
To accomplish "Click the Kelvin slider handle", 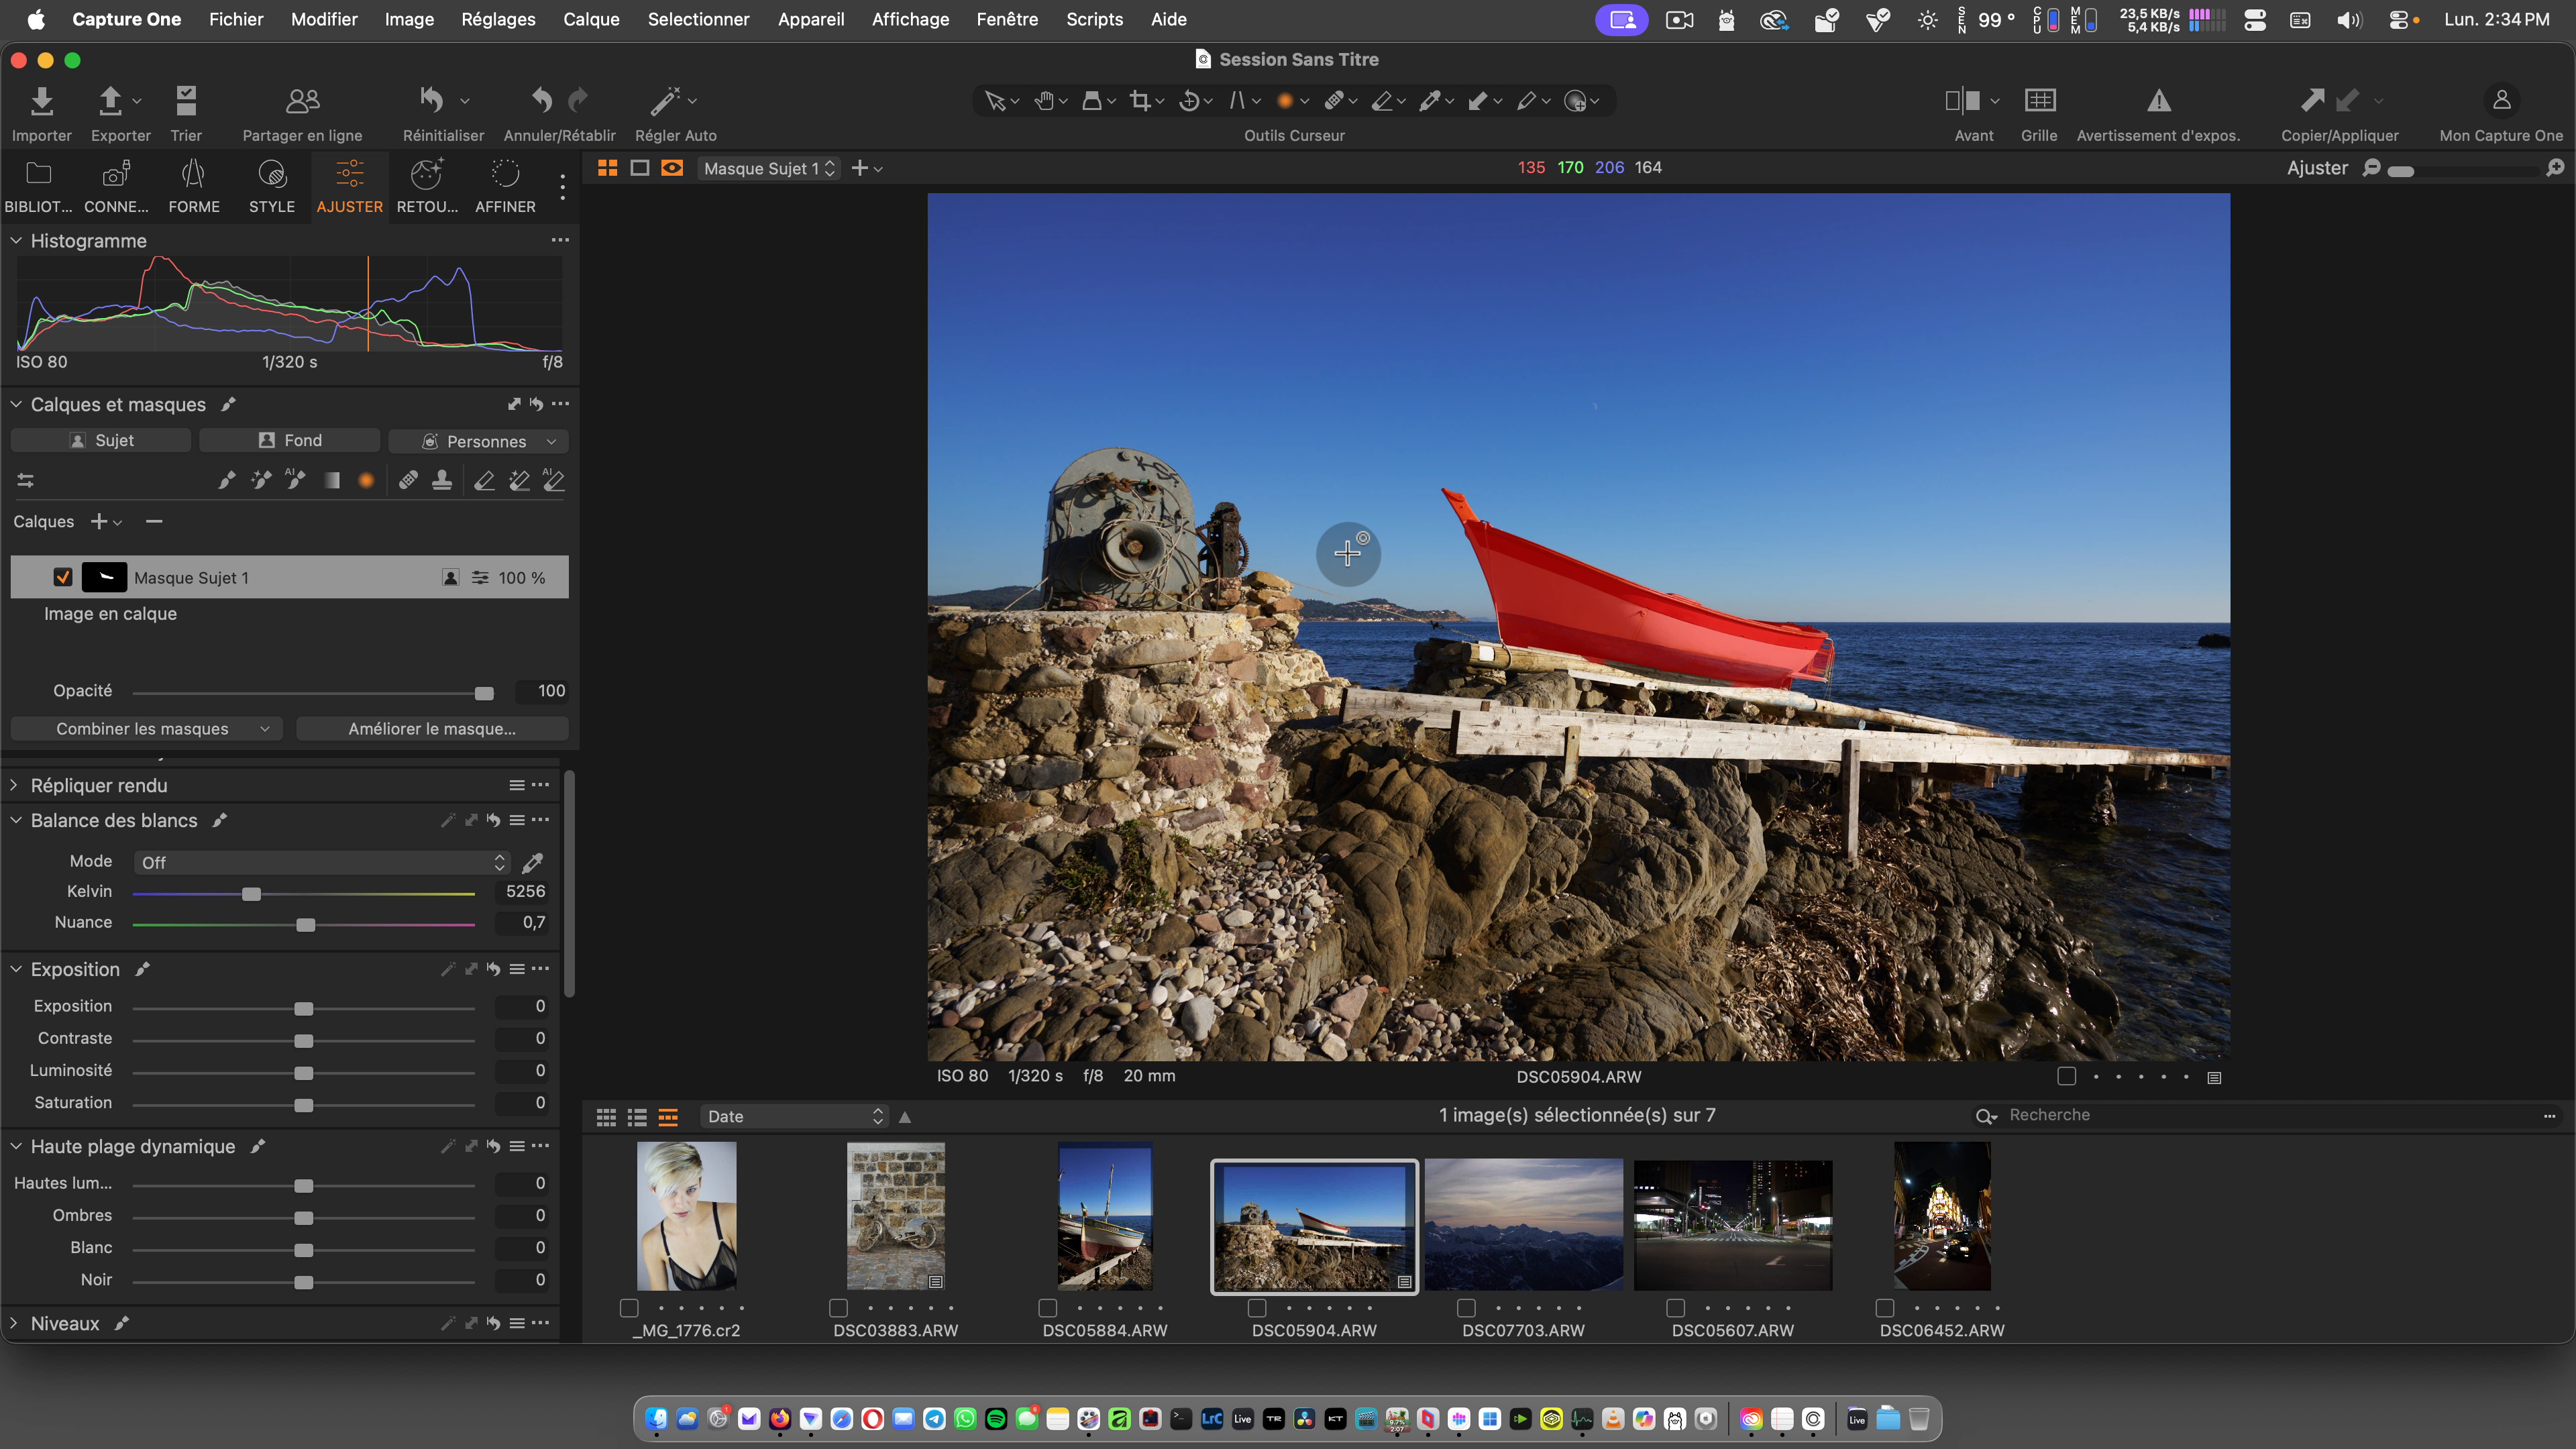I will pyautogui.click(x=251, y=894).
